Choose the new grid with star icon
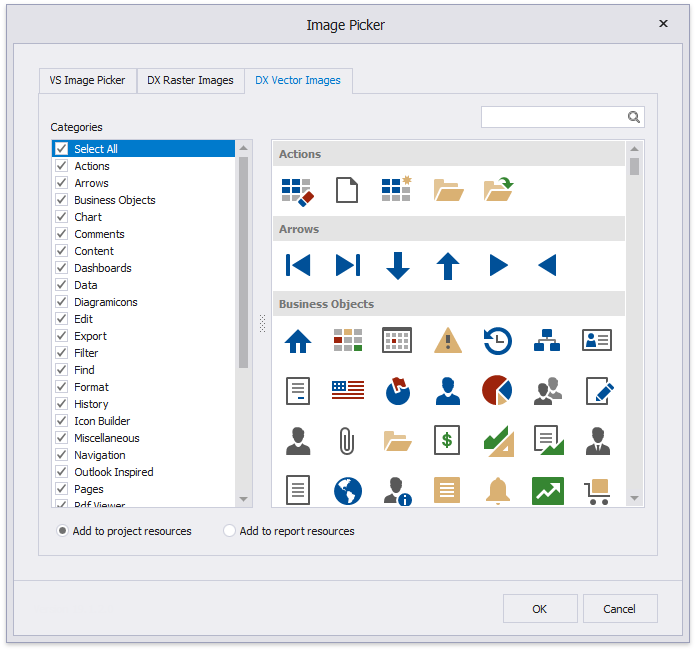This screenshot has height=651, width=696. [396, 189]
